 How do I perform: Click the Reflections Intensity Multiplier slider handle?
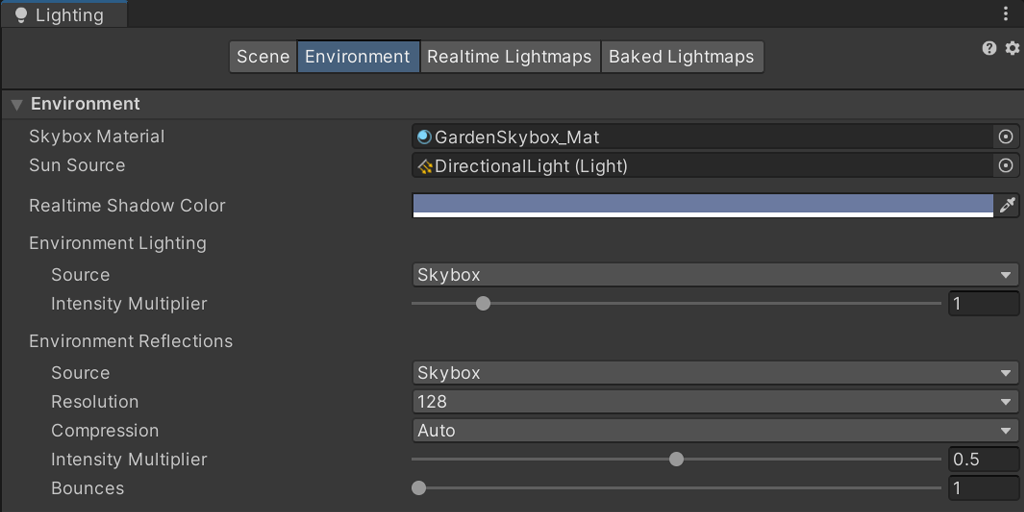coord(676,460)
